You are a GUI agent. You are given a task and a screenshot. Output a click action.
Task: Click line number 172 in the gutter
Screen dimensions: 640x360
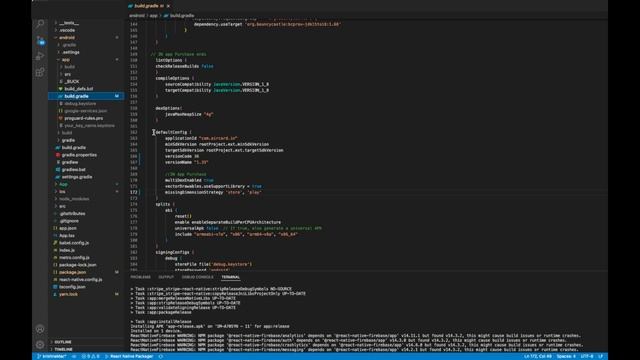pyautogui.click(x=133, y=192)
